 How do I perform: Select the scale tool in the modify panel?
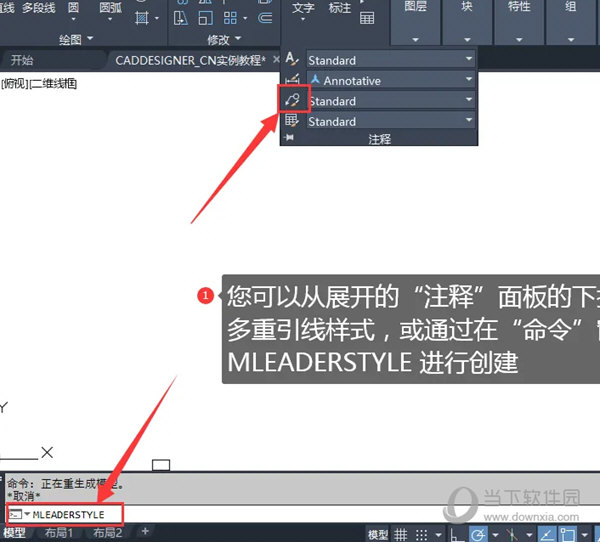click(x=205, y=18)
